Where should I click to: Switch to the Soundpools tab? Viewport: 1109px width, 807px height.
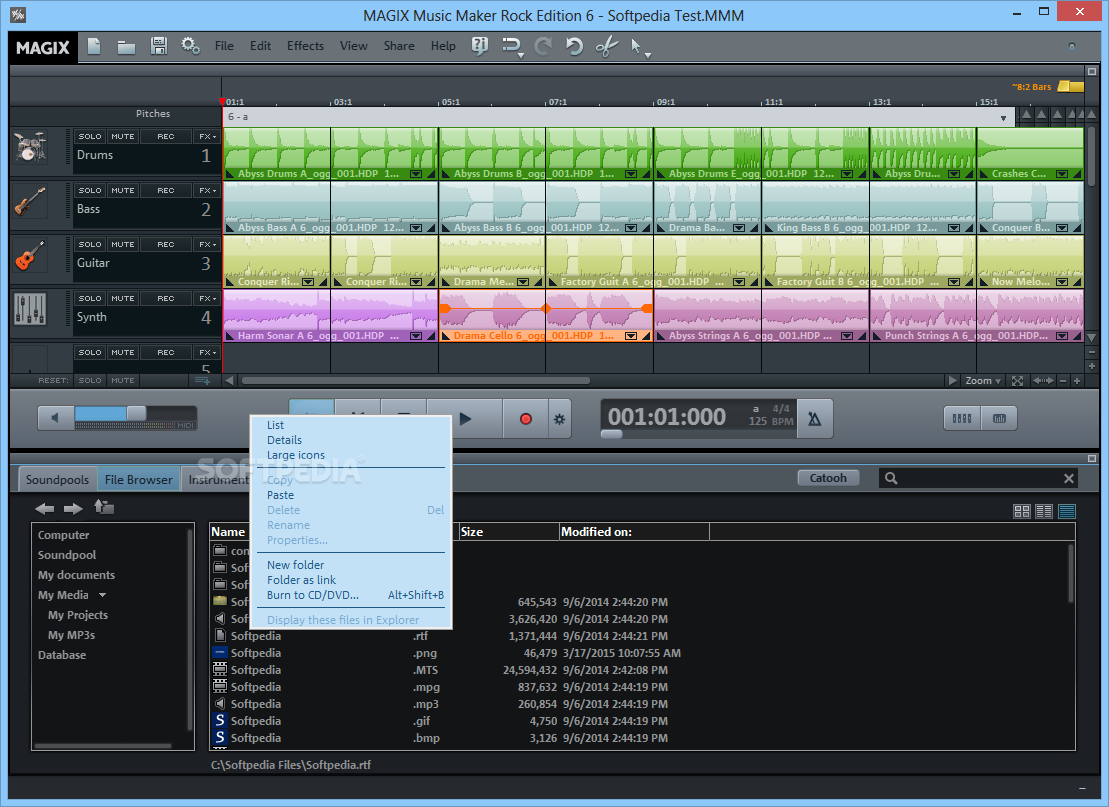57,480
